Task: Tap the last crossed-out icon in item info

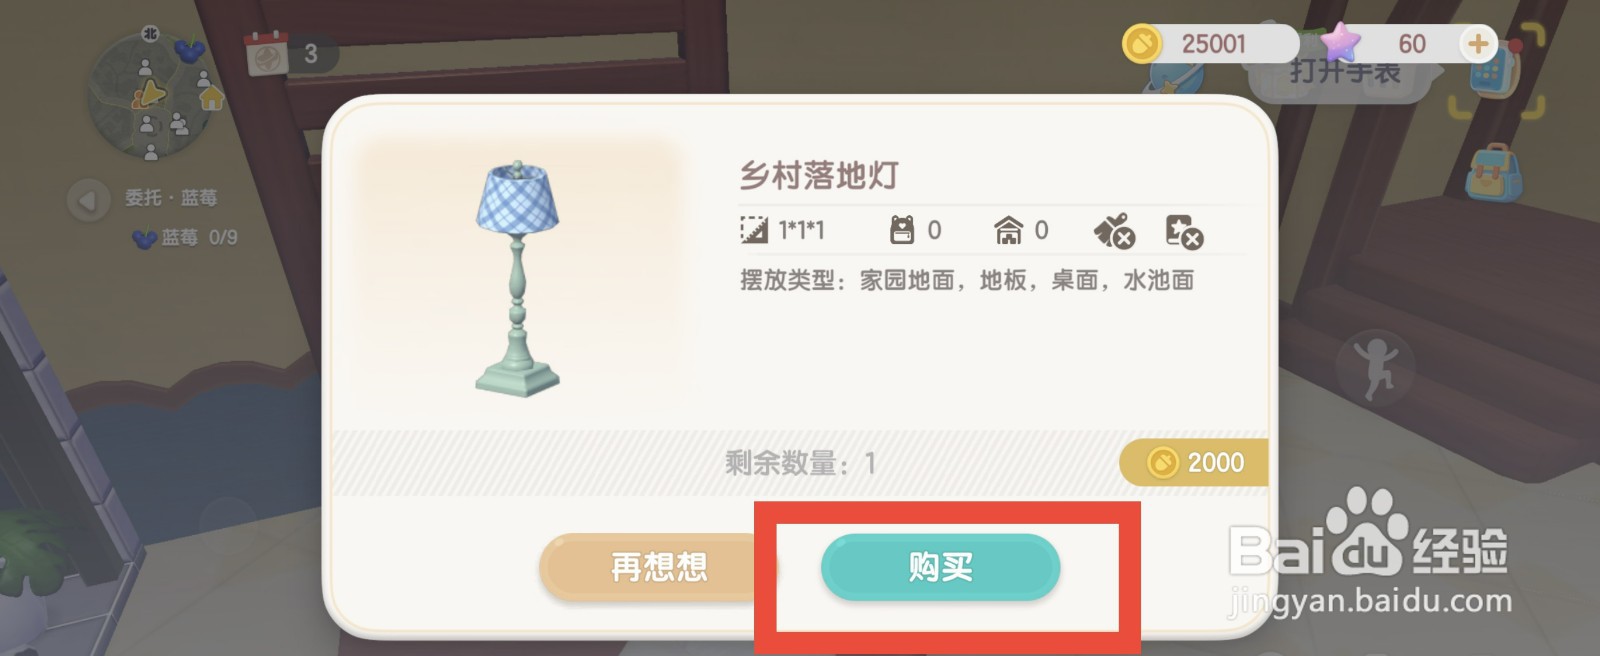Action: [1184, 231]
